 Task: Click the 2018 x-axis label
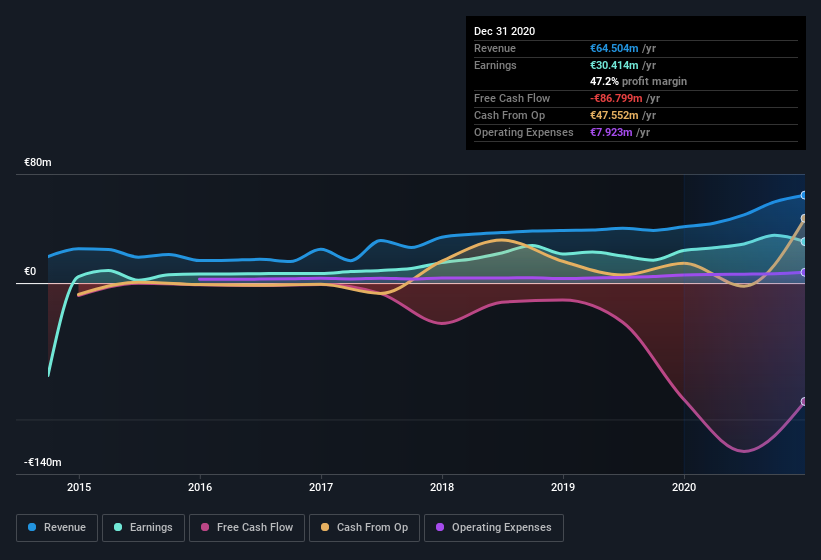coord(442,487)
